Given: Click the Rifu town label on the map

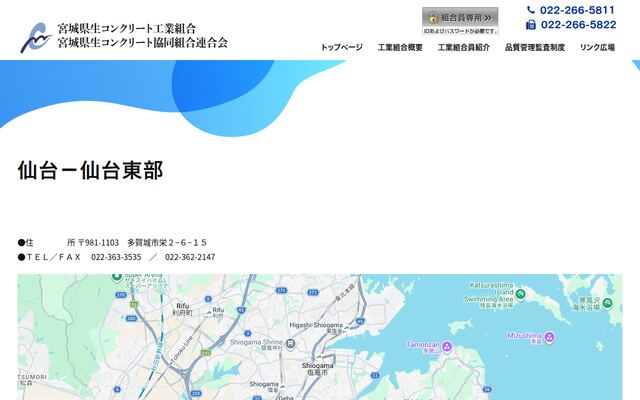Looking at the screenshot, I should click(x=182, y=309).
